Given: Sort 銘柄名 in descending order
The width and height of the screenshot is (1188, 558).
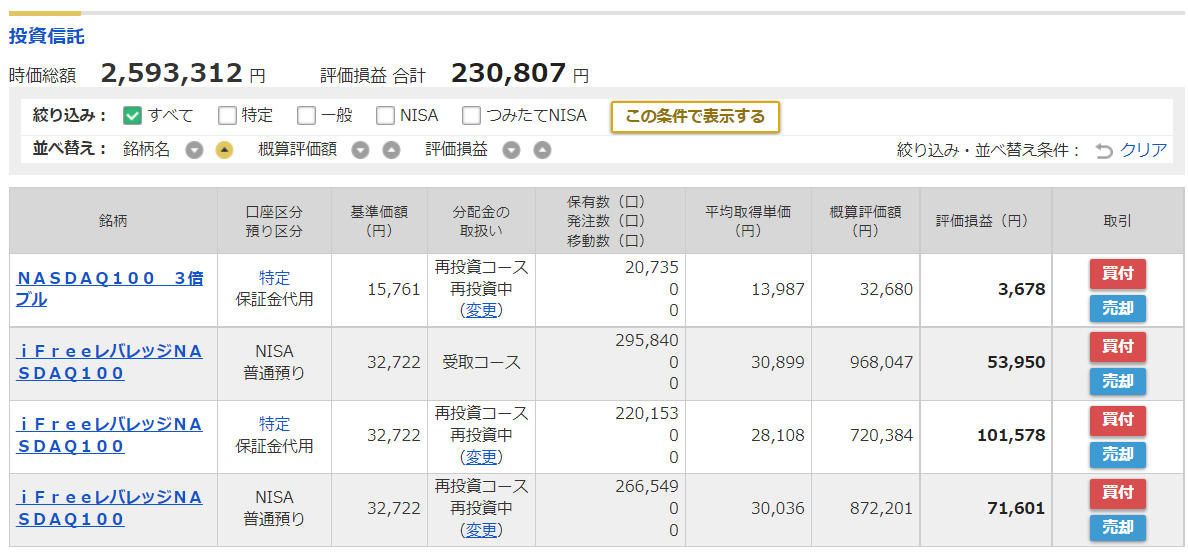Looking at the screenshot, I should pyautogui.click(x=195, y=150).
